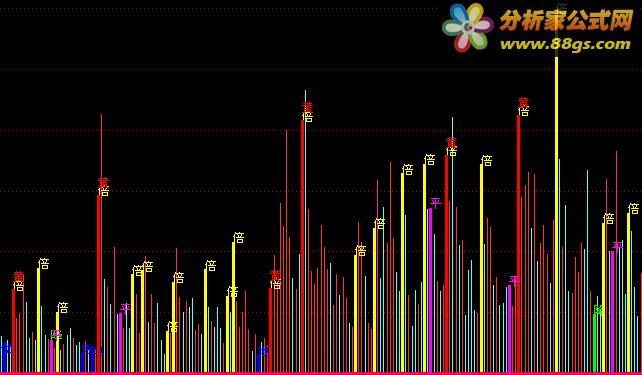Select the leftmost thick red volume bar
Viewport: 642px width, 375px height.
click(x=14, y=330)
